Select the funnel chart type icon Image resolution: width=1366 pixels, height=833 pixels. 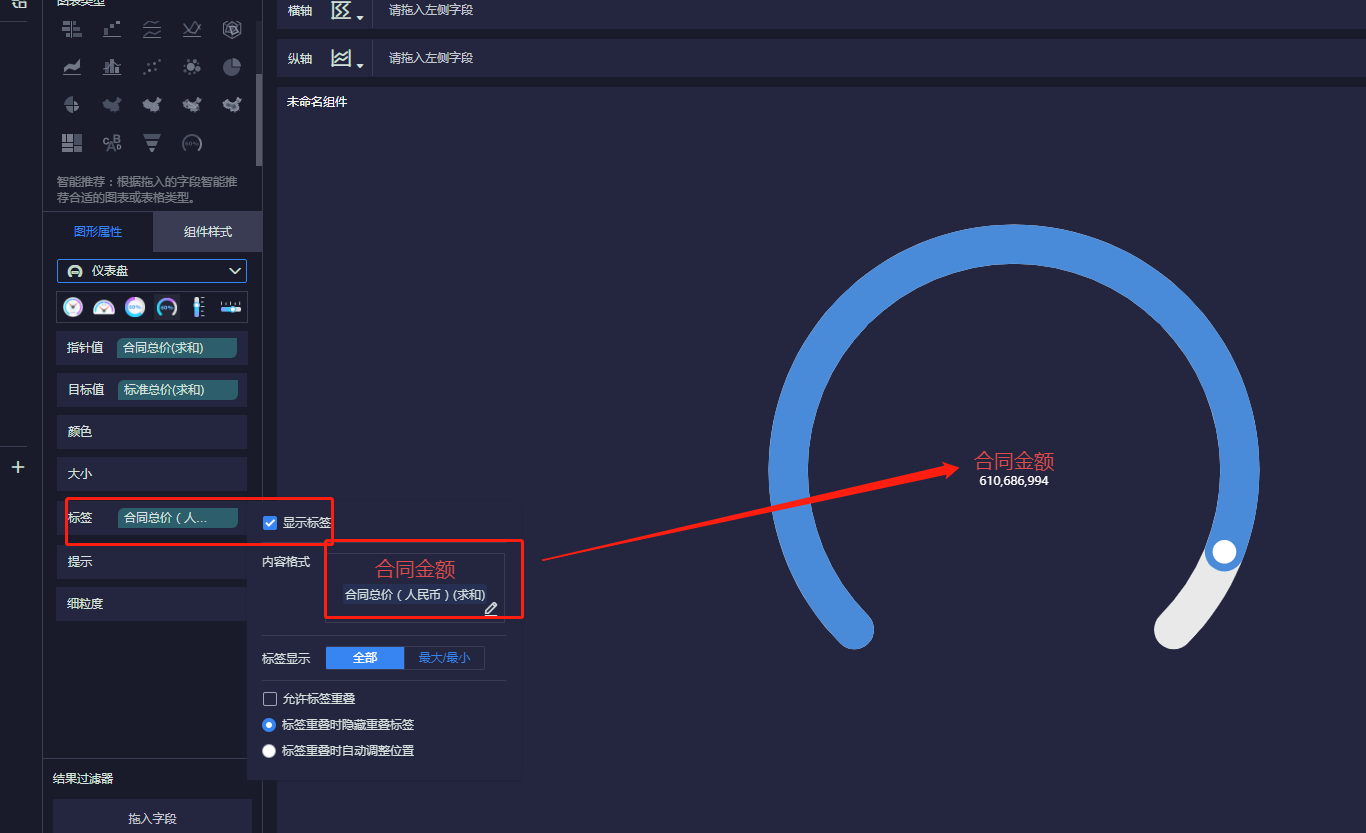[152, 143]
